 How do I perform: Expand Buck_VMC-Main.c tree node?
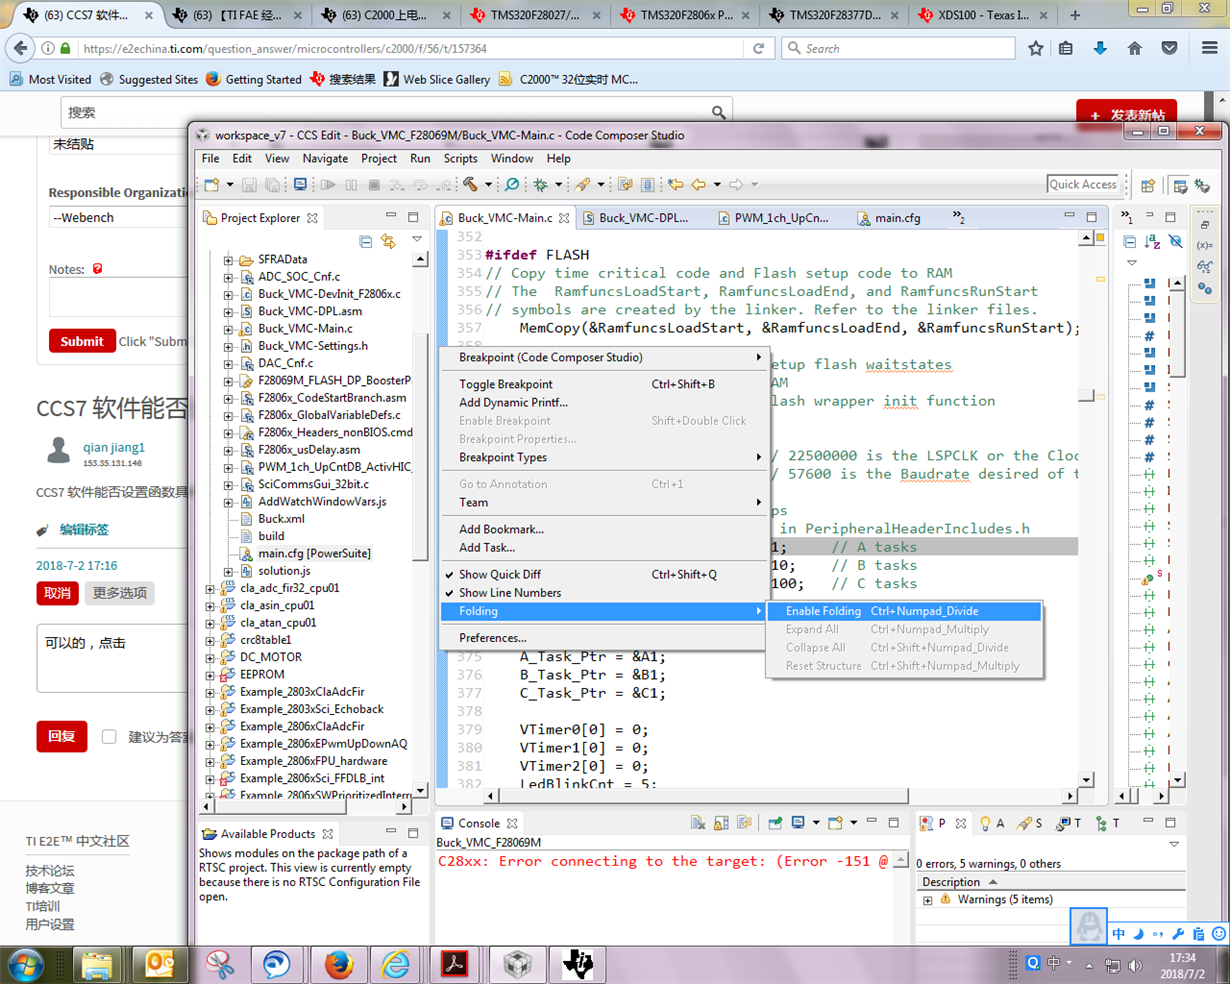228,328
